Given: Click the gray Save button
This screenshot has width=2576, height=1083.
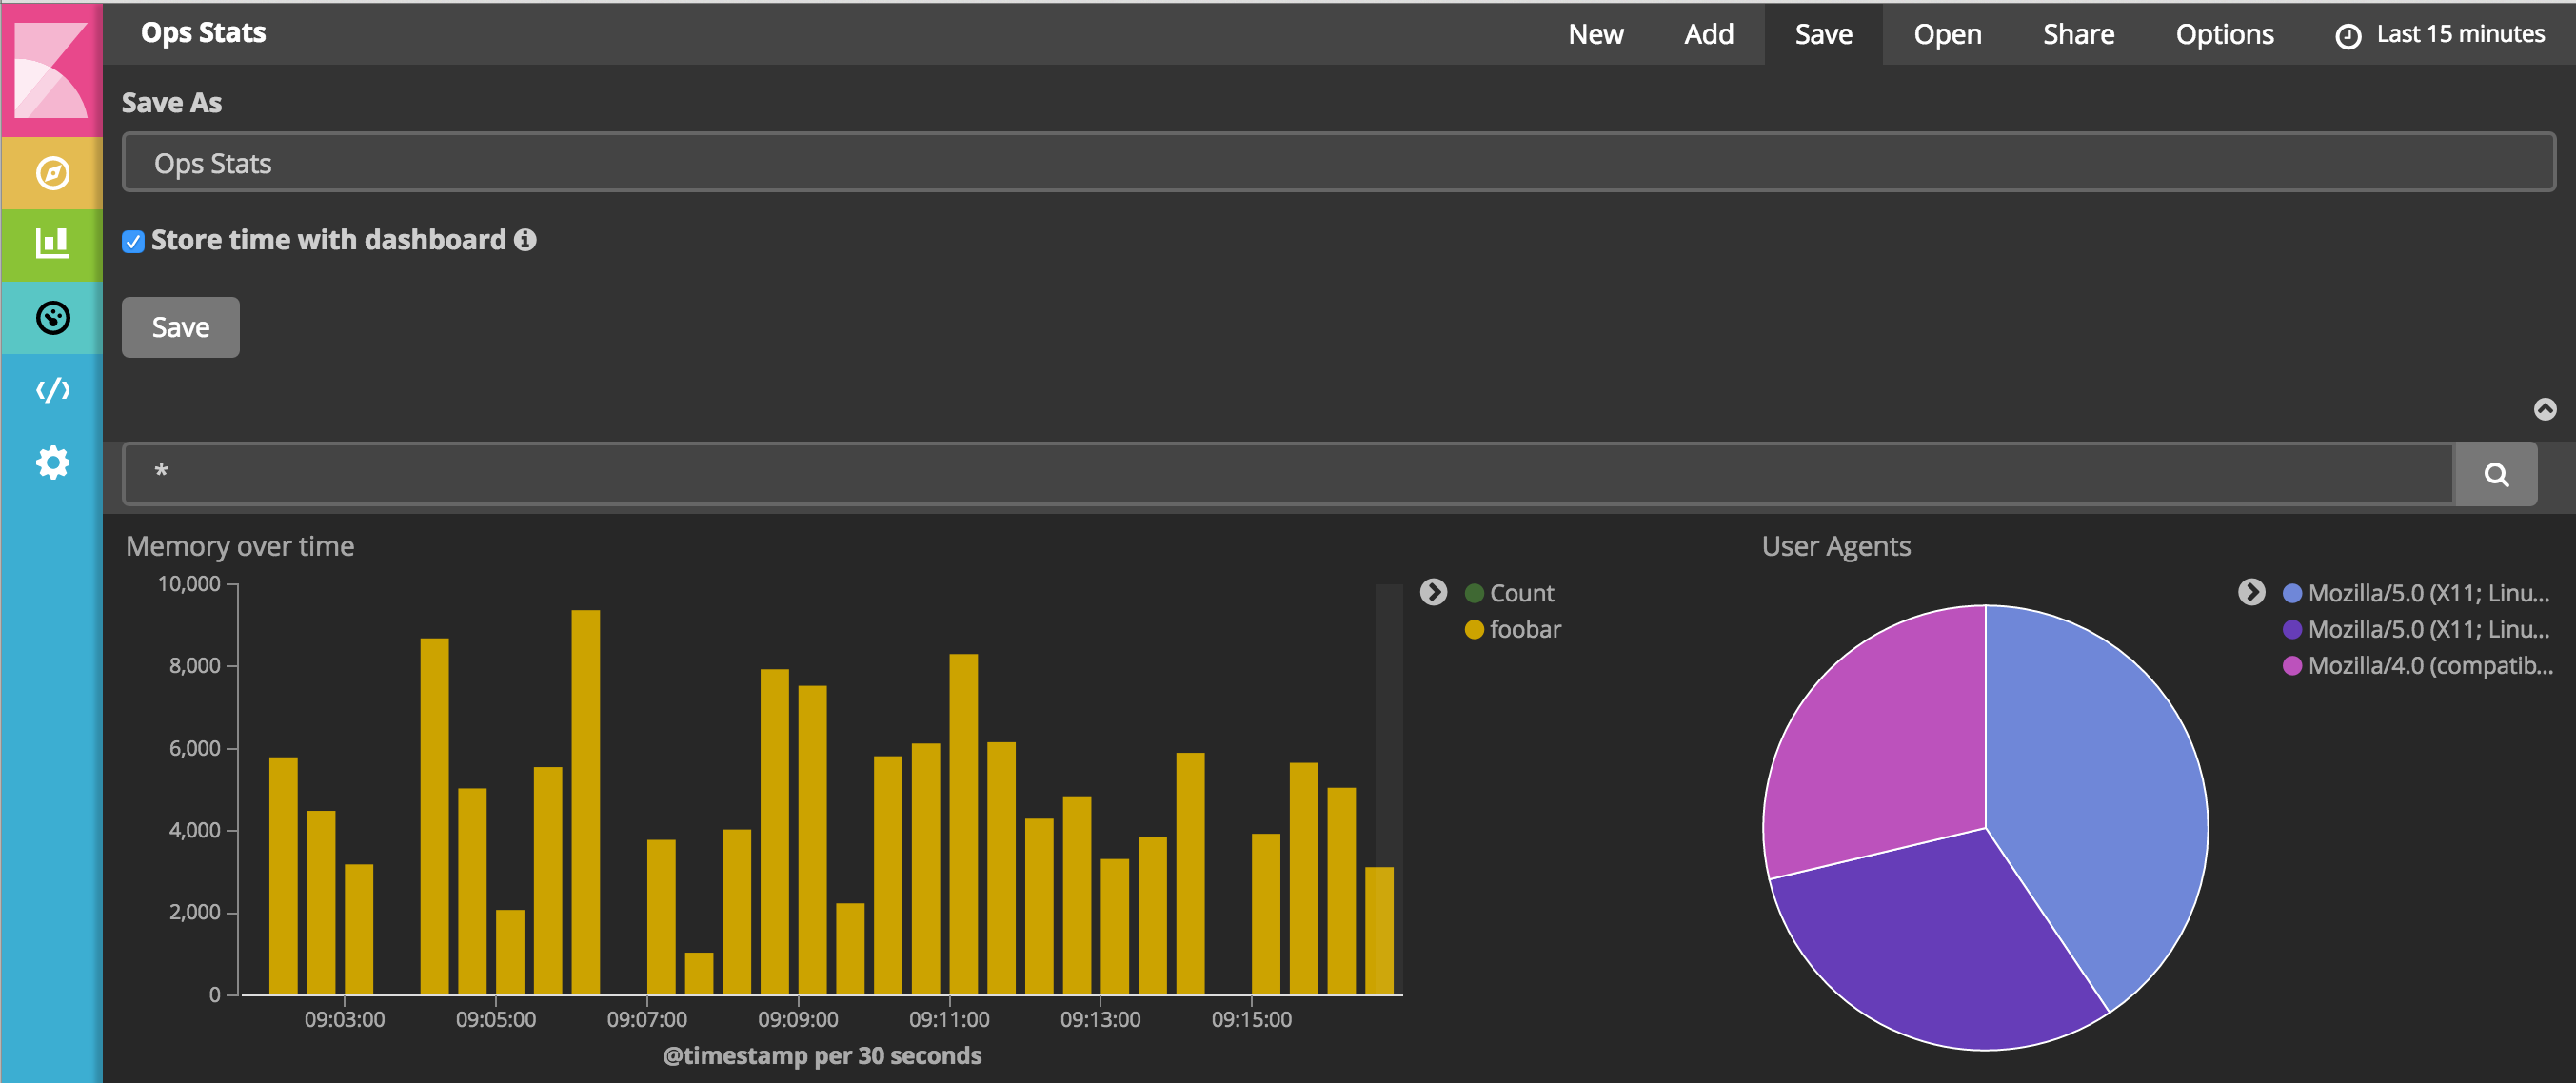Looking at the screenshot, I should click(181, 327).
